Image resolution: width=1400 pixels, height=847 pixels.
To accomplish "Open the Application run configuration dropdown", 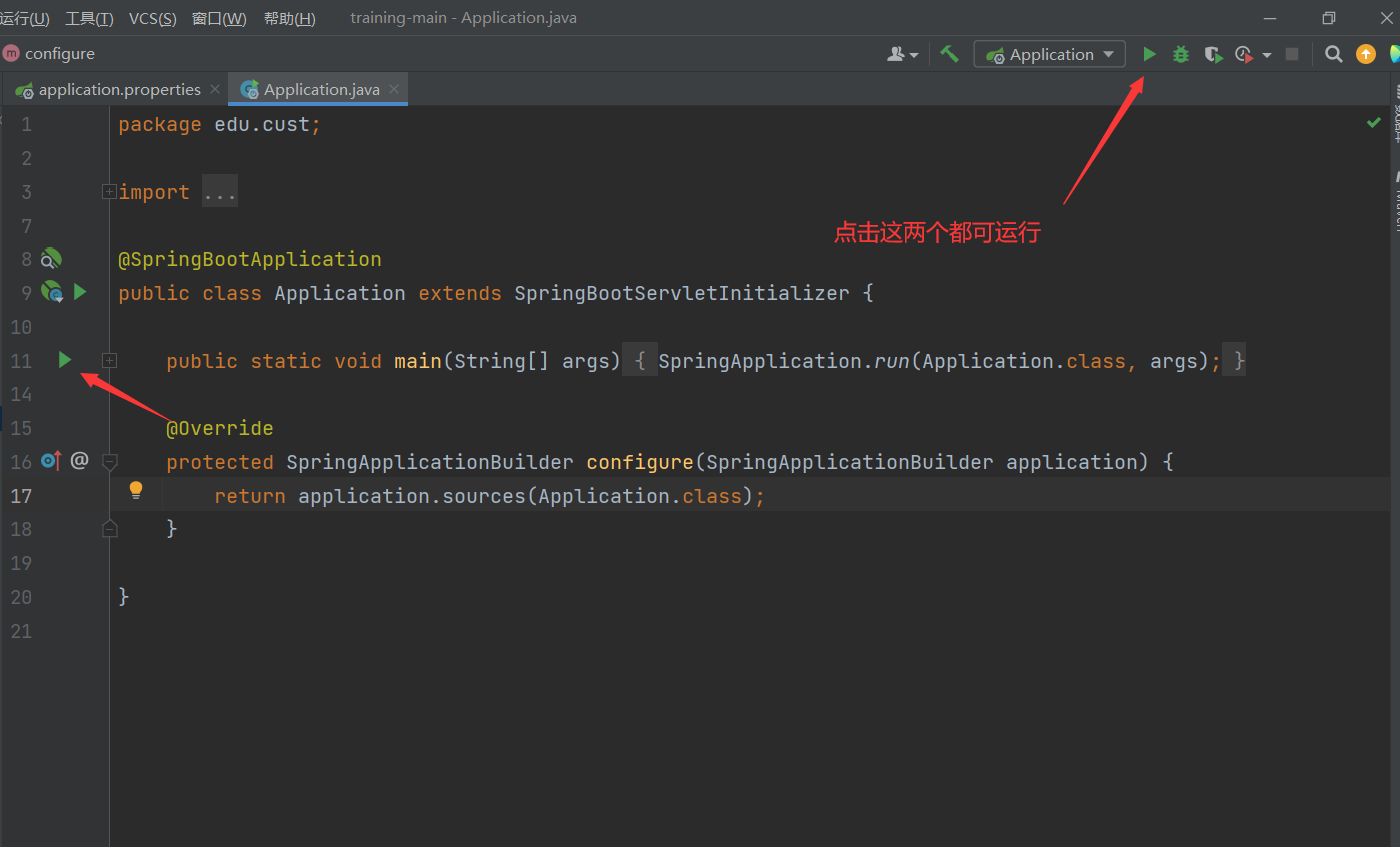I will (x=1050, y=54).
